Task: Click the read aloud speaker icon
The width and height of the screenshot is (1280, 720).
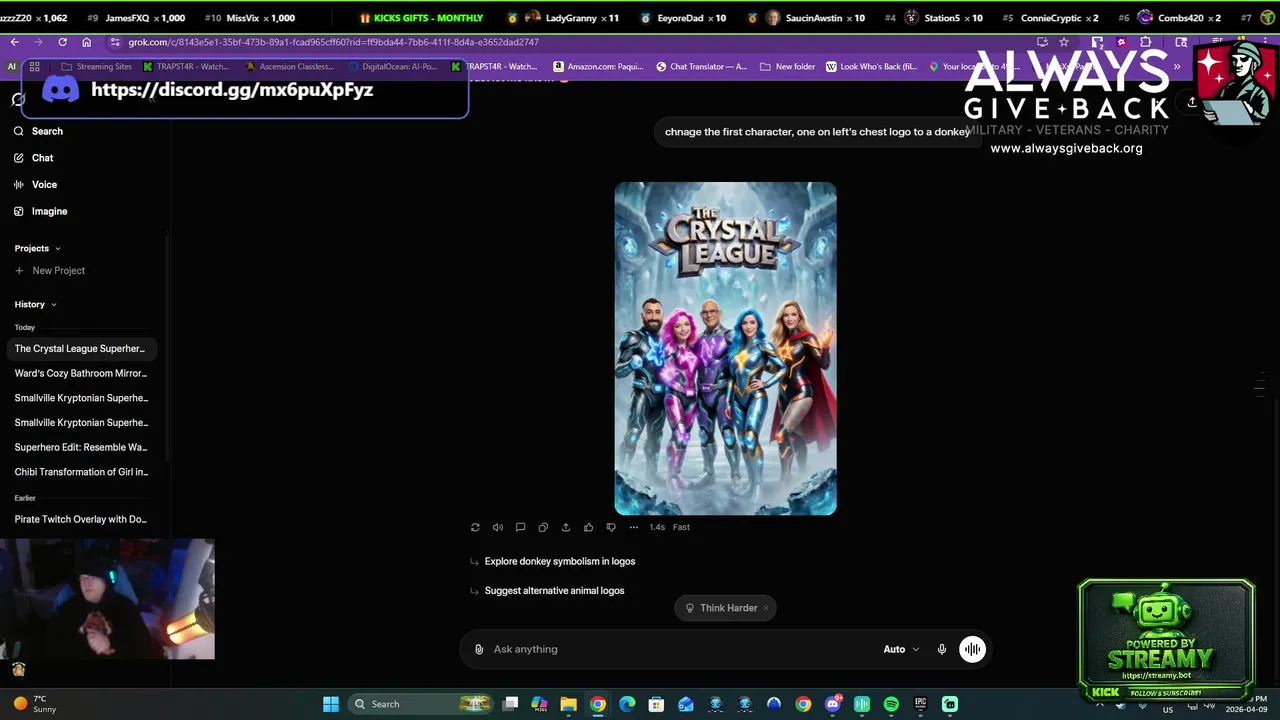Action: (498, 527)
